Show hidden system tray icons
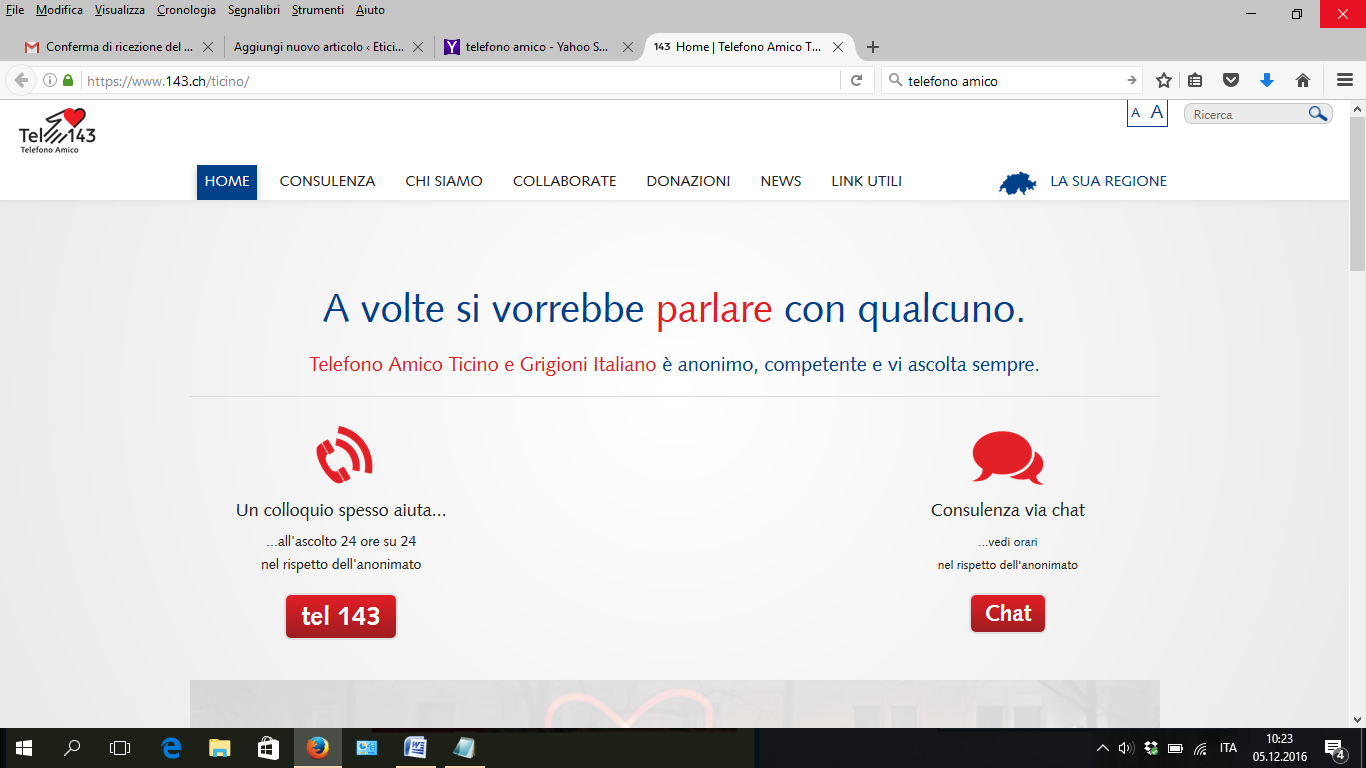The width and height of the screenshot is (1366, 768). 1102,748
